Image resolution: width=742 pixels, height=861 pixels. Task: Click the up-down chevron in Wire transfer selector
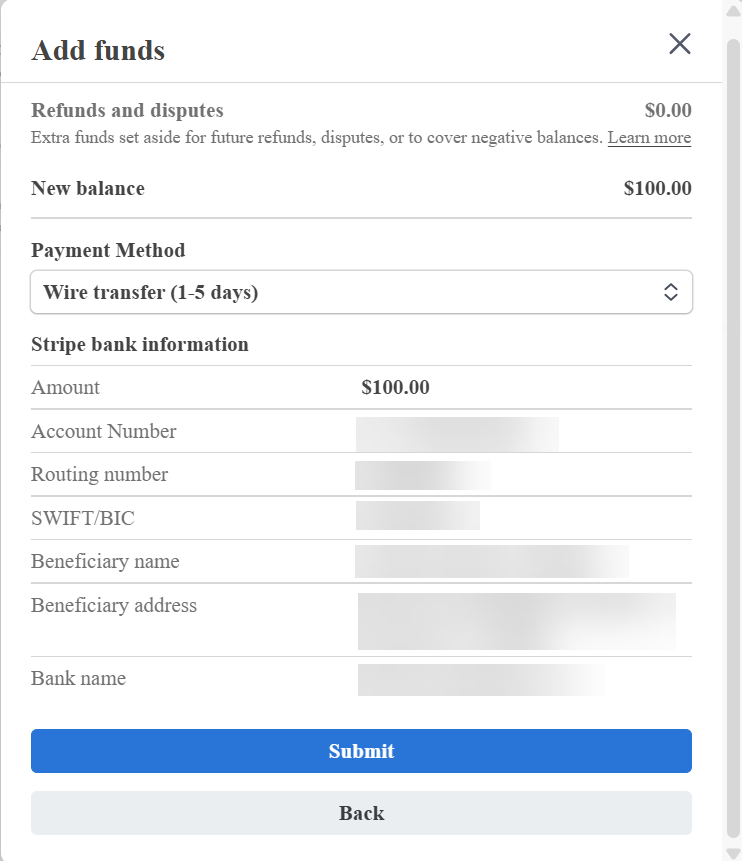tap(671, 293)
